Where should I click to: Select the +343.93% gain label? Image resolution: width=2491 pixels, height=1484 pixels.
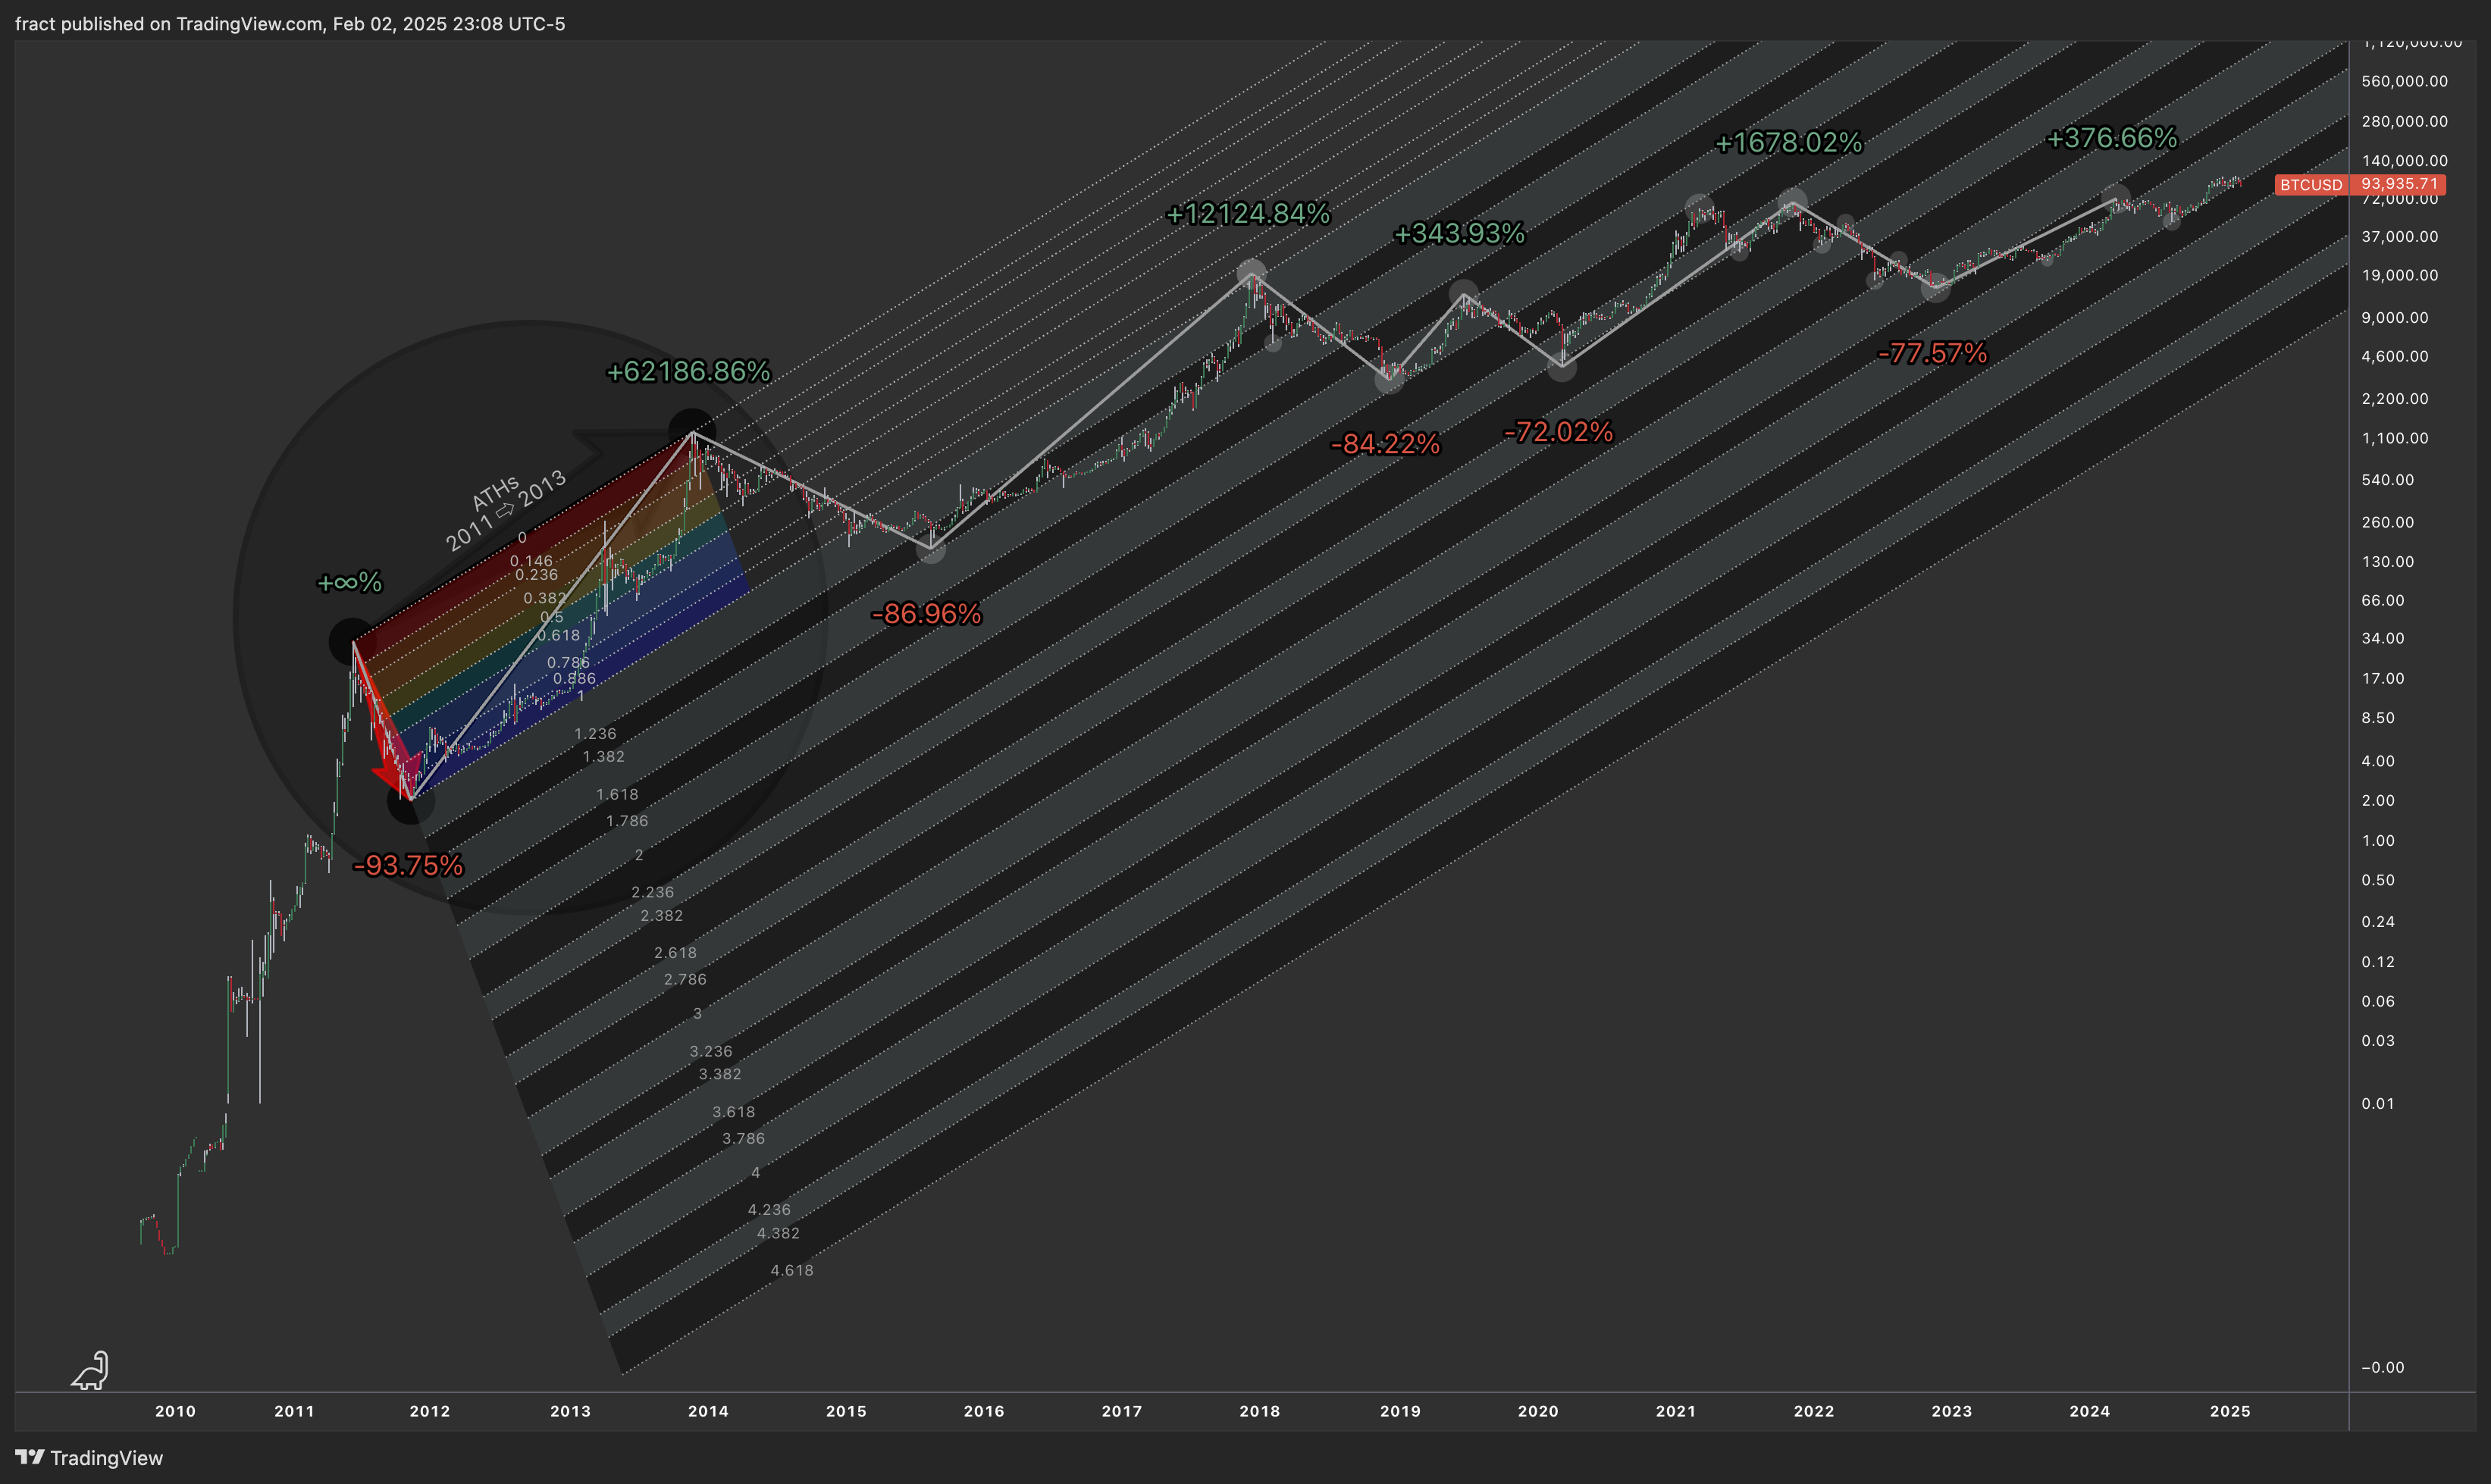coord(1459,234)
